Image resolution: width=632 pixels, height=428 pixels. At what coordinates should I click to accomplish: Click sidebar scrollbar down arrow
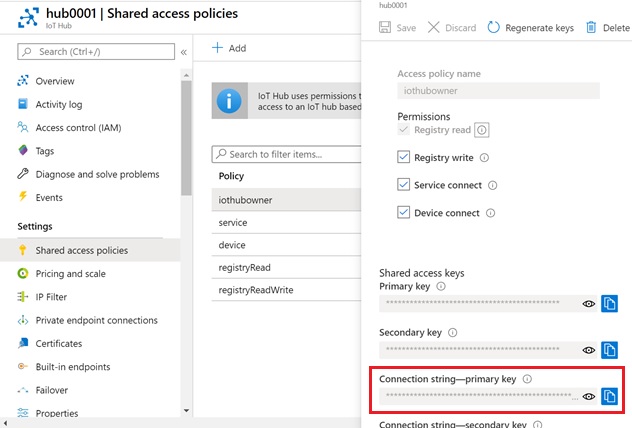(186, 411)
